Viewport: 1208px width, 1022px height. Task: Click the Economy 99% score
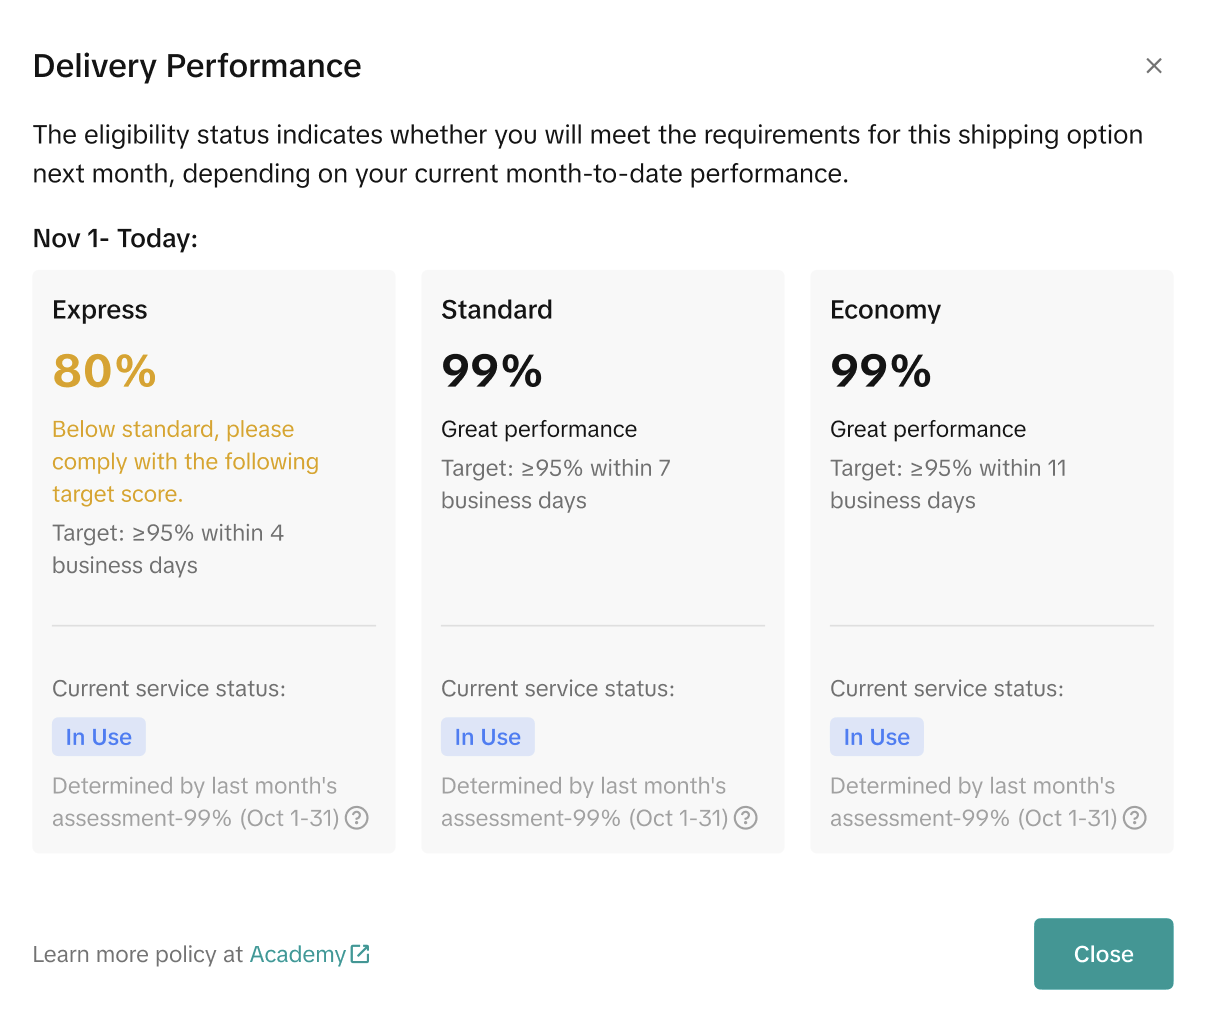pyautogui.click(x=881, y=371)
